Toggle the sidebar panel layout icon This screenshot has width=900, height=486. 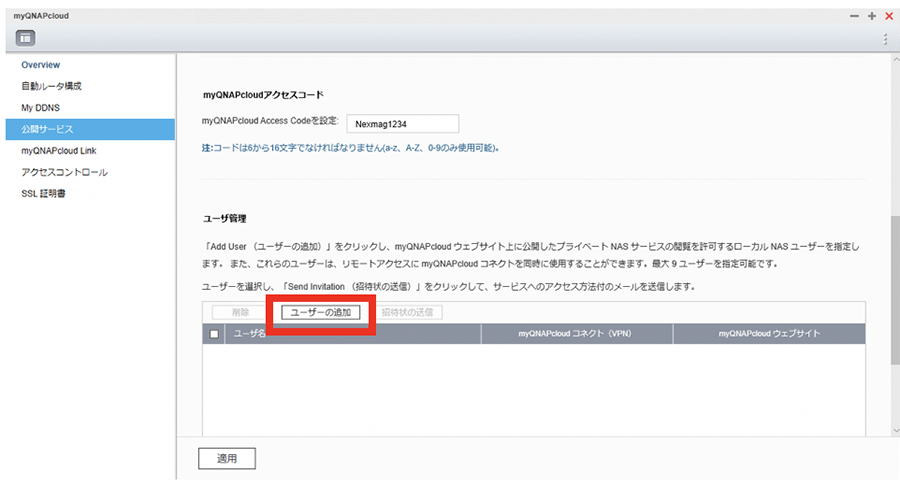[x=25, y=38]
